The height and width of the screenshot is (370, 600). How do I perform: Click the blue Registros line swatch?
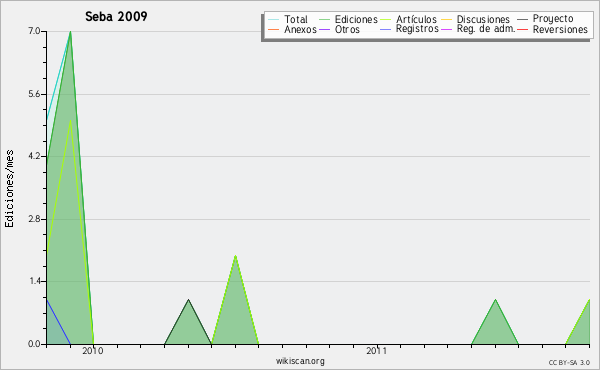386,29
